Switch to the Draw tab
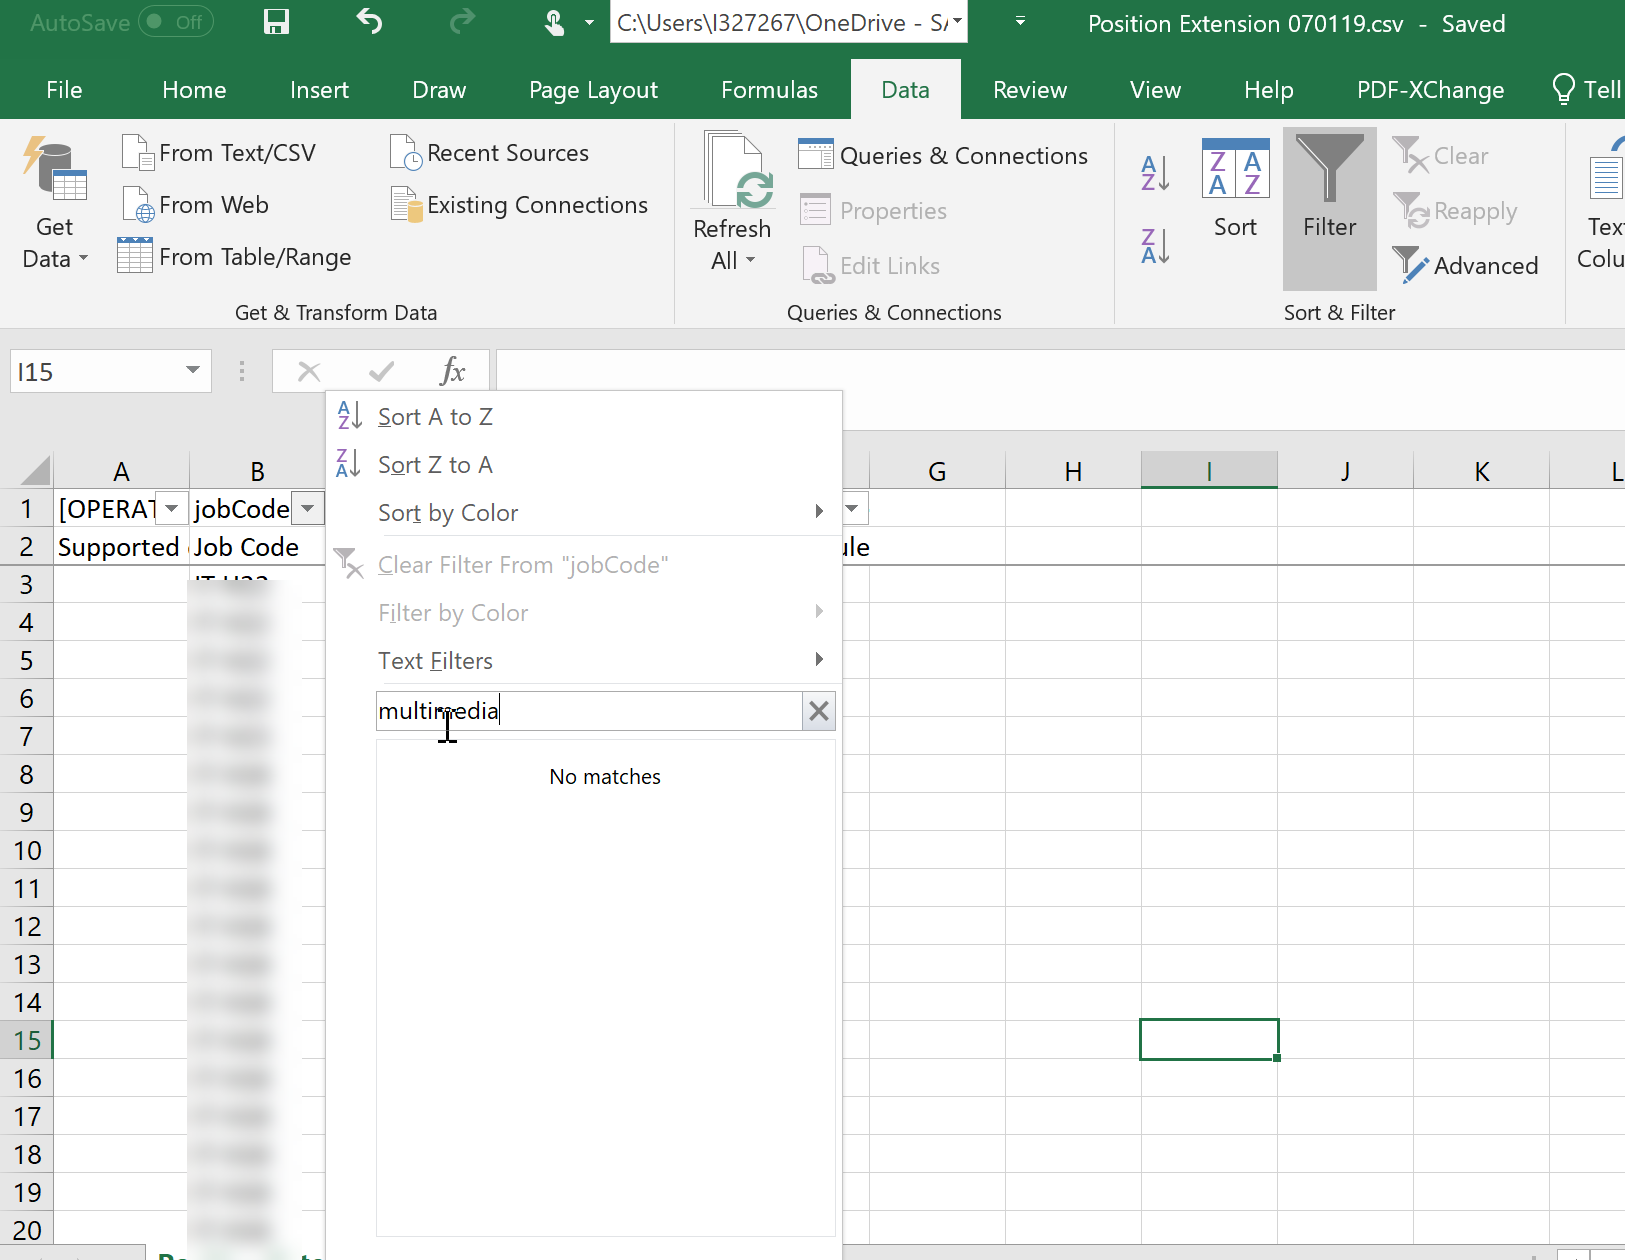Image resolution: width=1625 pixels, height=1260 pixels. pyautogui.click(x=439, y=90)
